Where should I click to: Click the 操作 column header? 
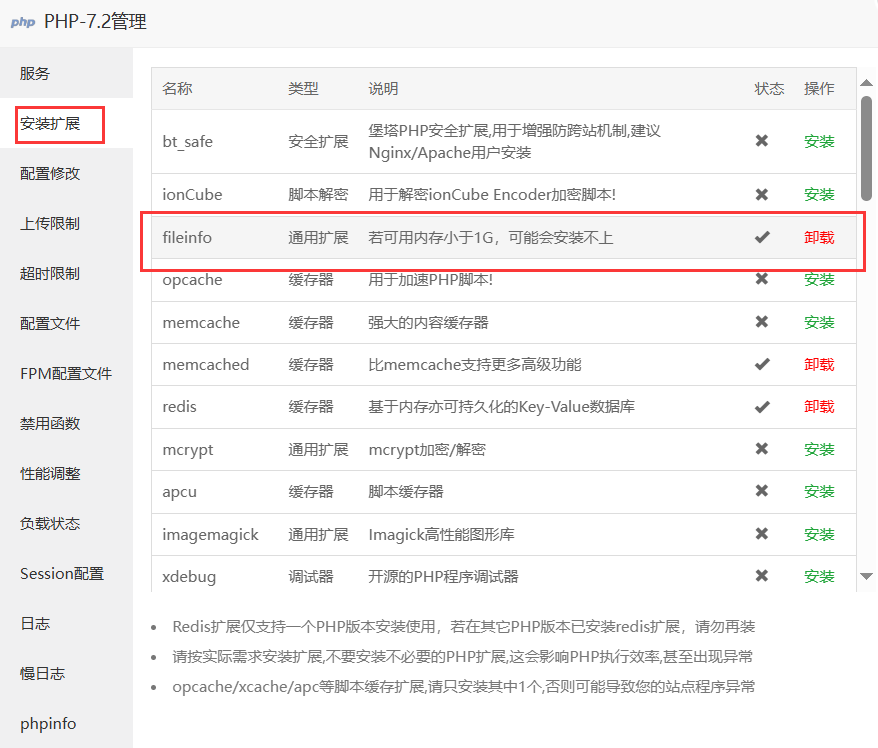click(x=819, y=88)
